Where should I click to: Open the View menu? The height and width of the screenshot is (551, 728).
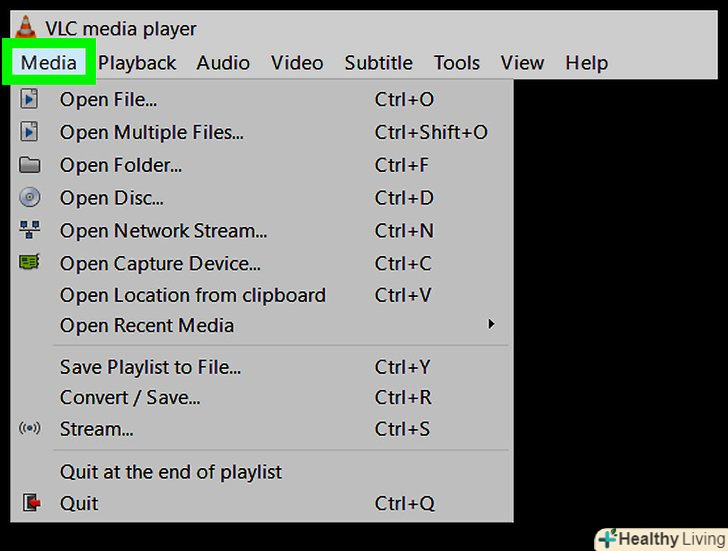click(522, 63)
